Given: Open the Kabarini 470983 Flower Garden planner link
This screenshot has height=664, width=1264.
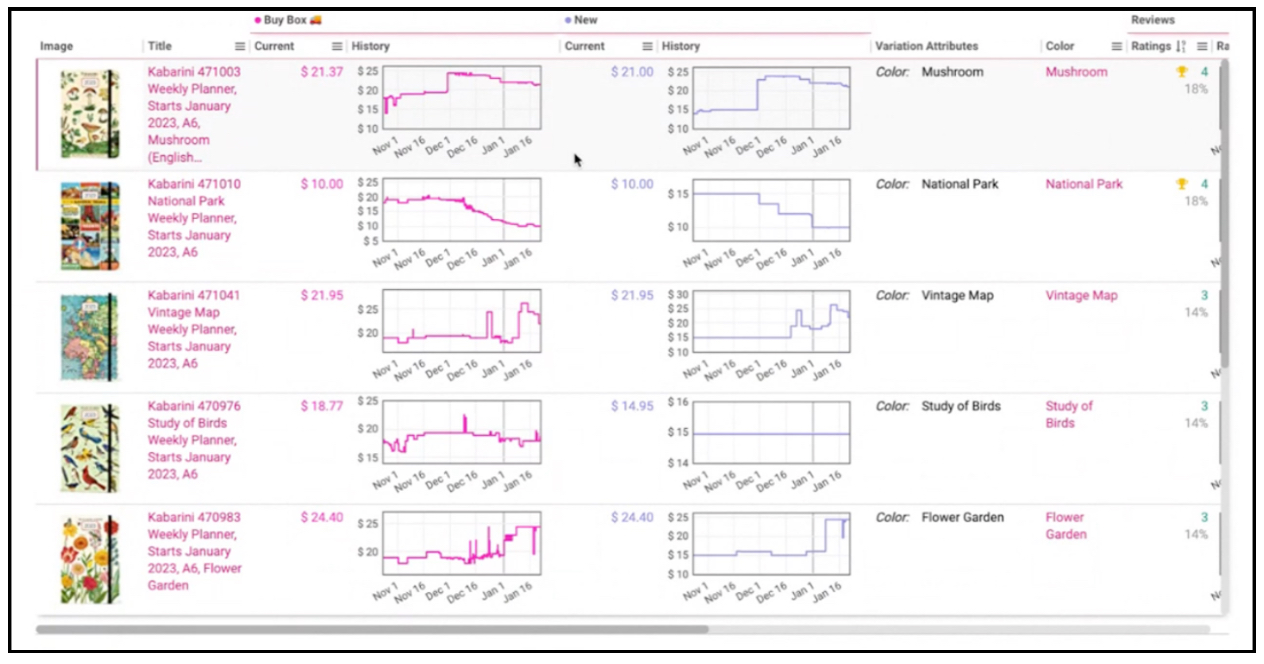Looking at the screenshot, I should [x=195, y=551].
